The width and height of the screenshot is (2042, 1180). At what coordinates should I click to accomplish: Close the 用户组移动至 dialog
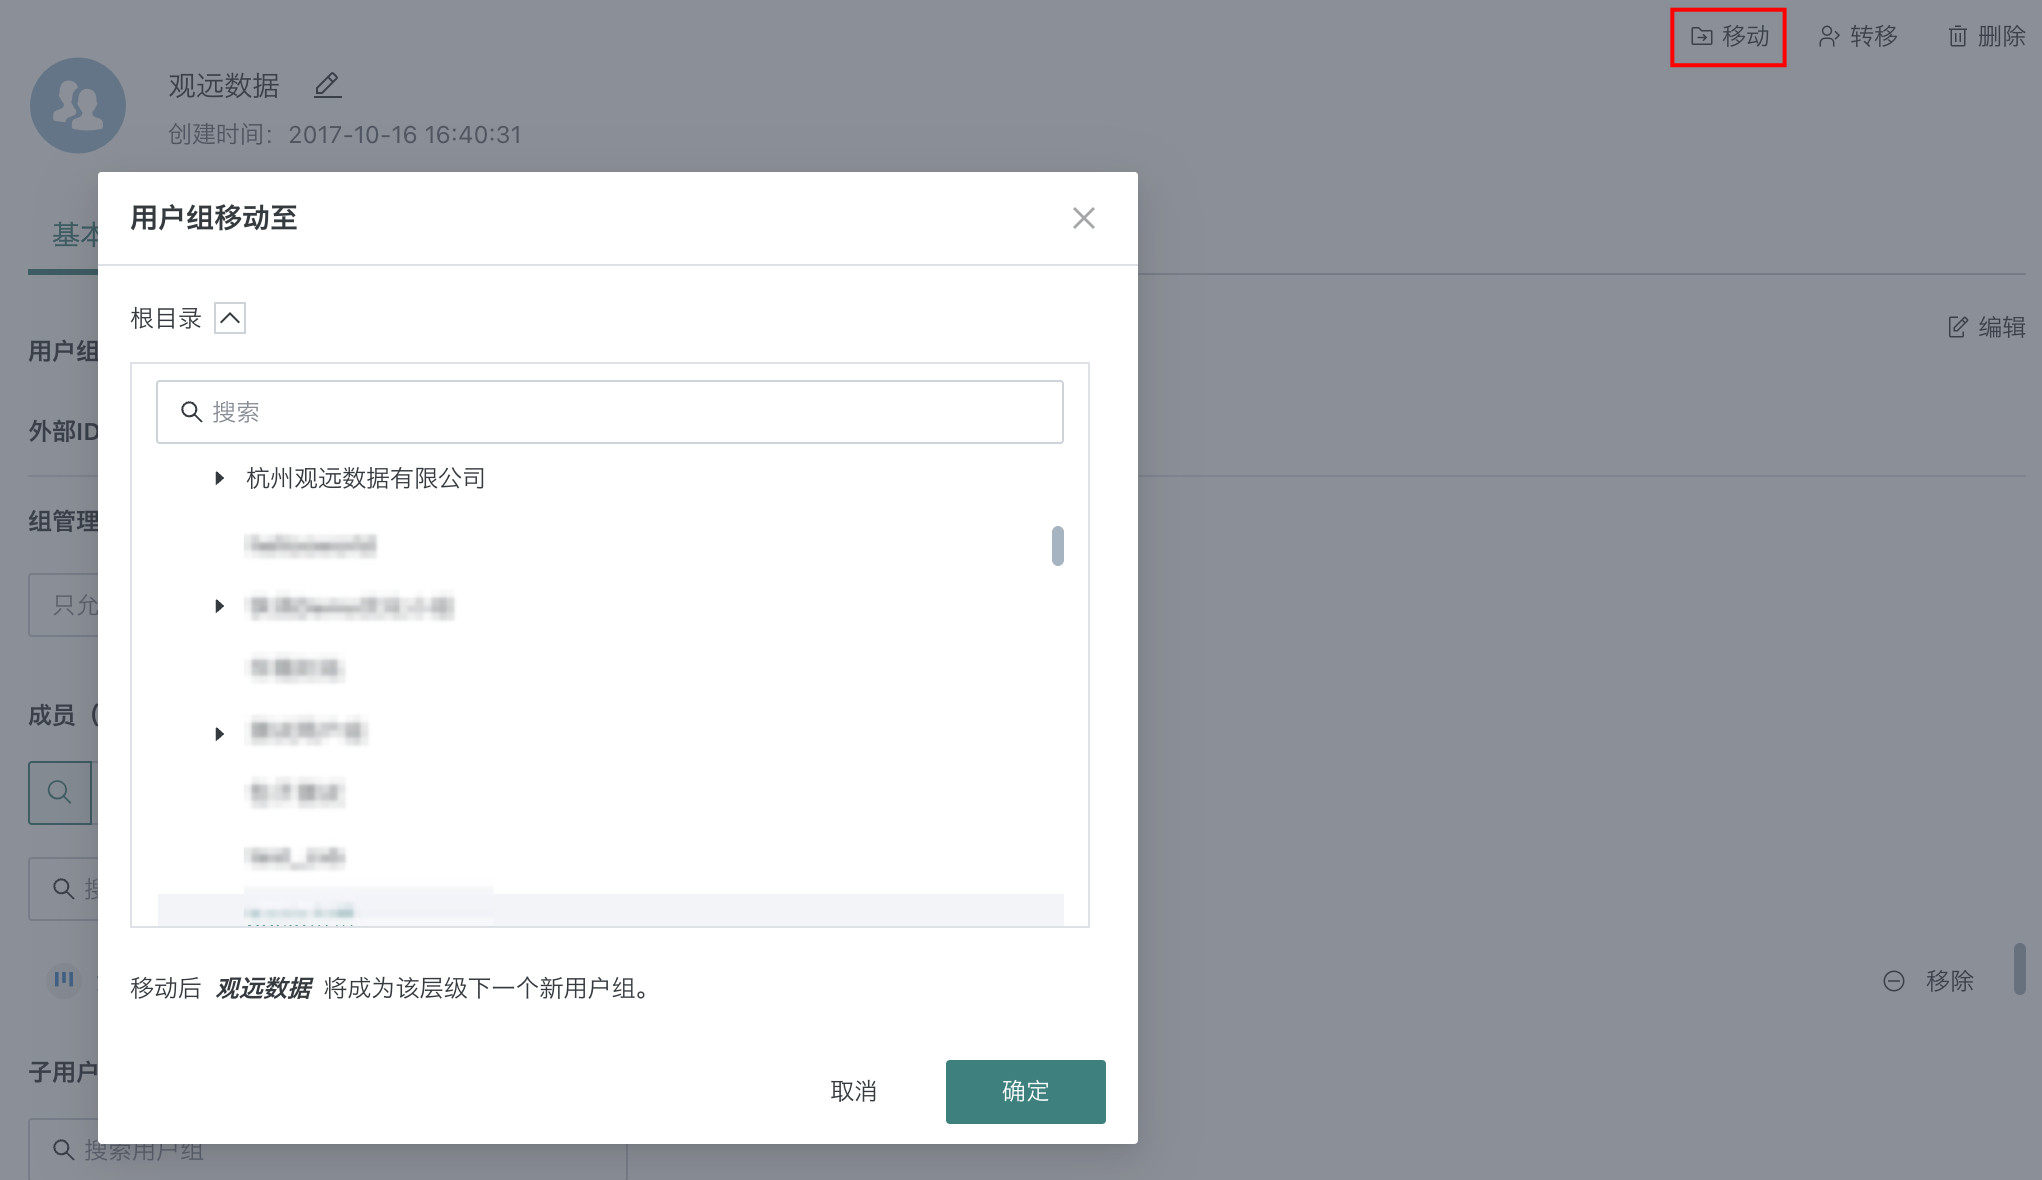(x=1083, y=218)
